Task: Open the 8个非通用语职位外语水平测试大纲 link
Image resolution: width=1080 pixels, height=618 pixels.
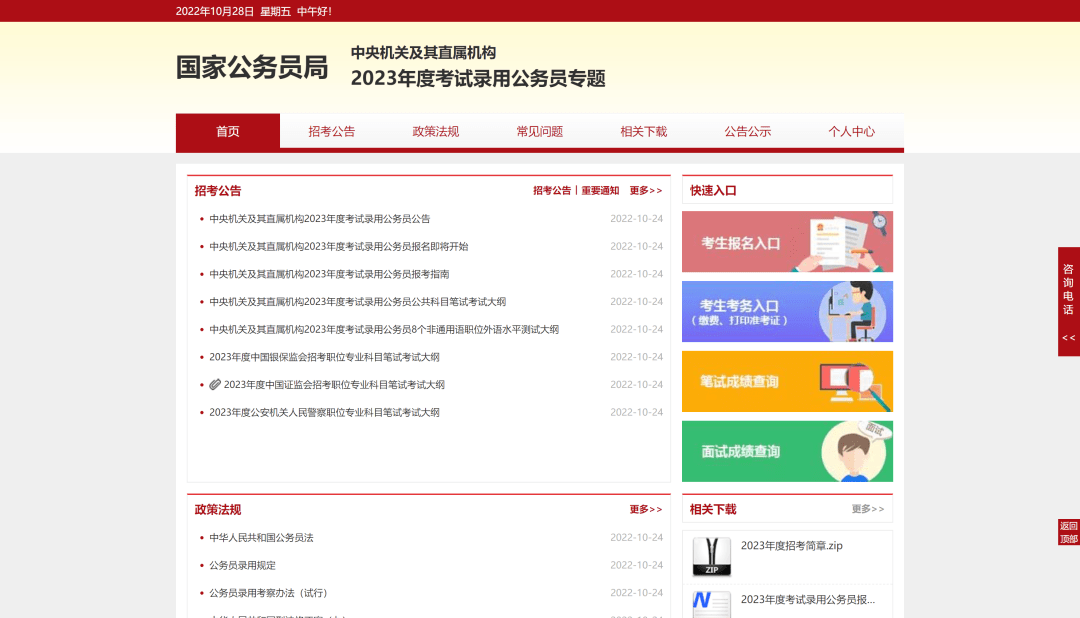Action: (384, 329)
